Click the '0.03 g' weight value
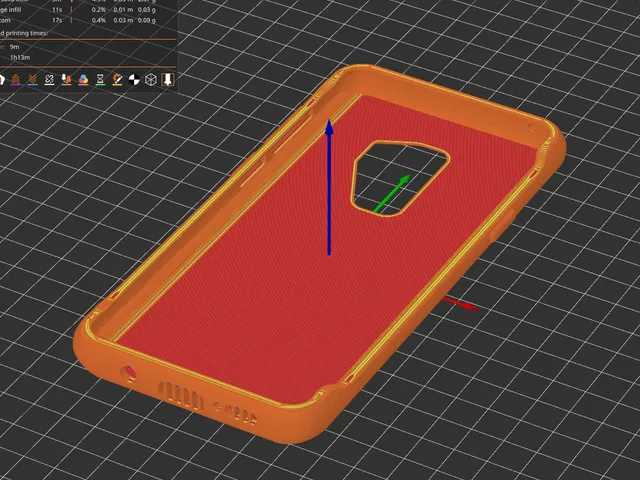Viewport: 640px width, 480px height. (146, 9)
